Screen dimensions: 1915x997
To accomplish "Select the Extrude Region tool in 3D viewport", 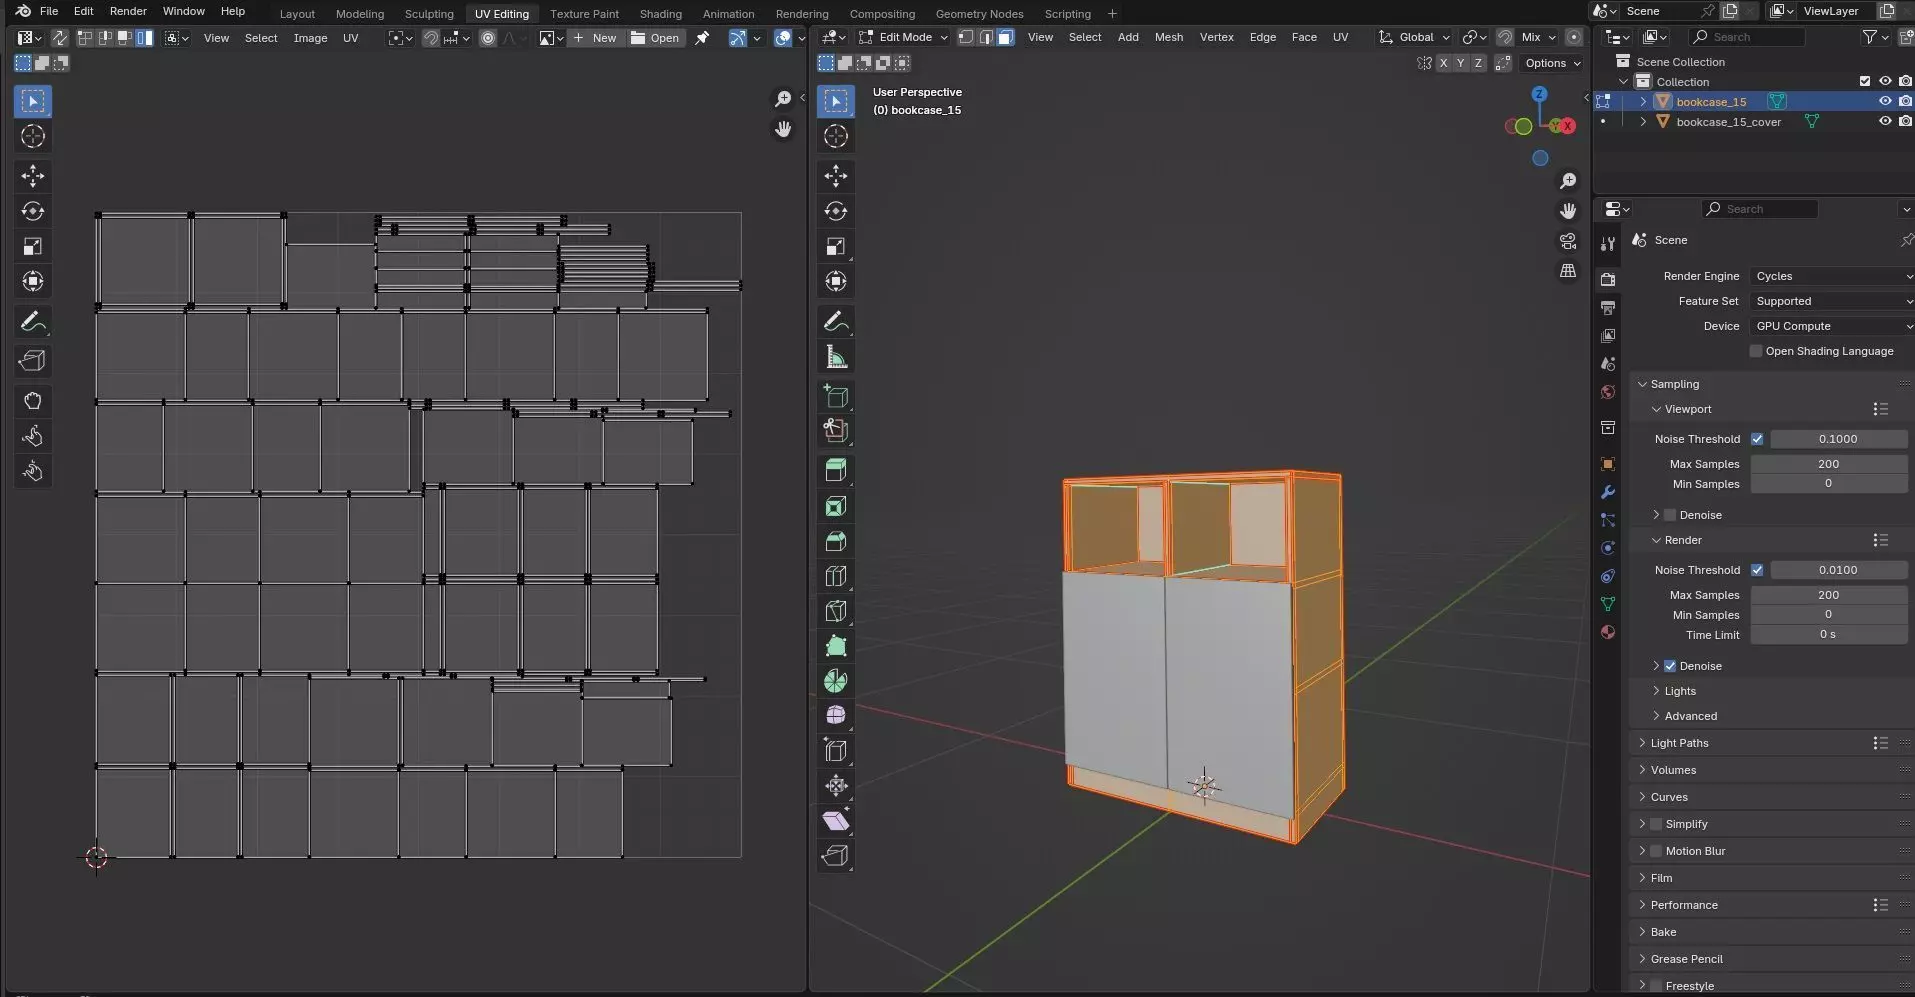I will pyautogui.click(x=836, y=470).
